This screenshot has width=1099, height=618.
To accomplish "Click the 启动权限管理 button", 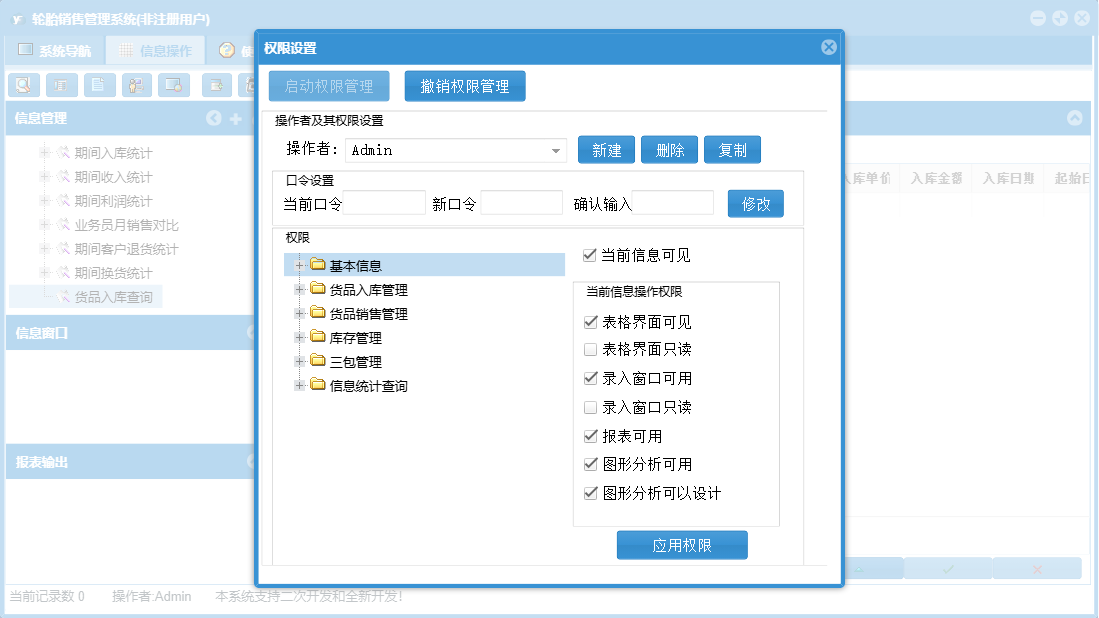I will coord(329,86).
